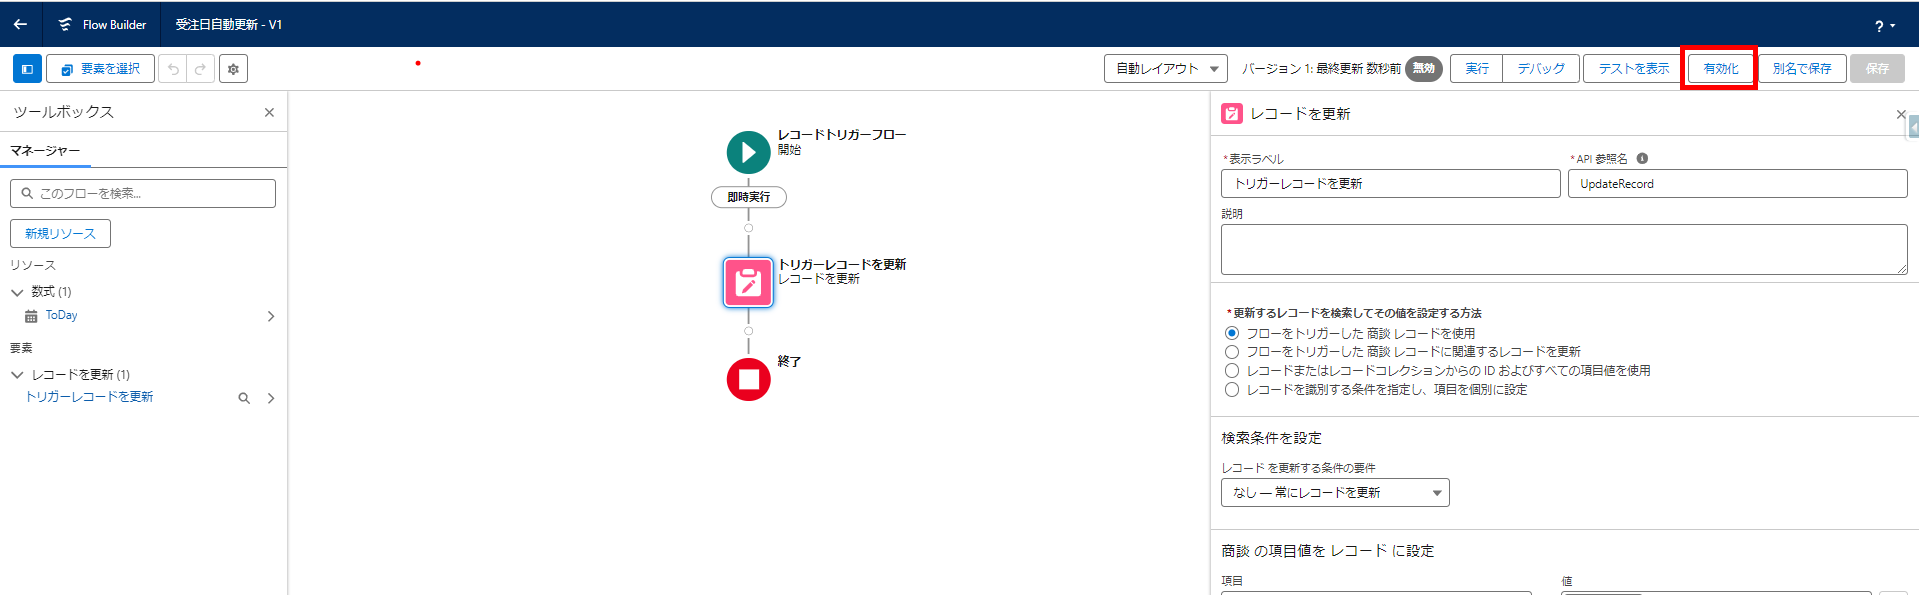The height and width of the screenshot is (595, 1919).
Task: Click the テストを表示 button
Action: 1633,69
